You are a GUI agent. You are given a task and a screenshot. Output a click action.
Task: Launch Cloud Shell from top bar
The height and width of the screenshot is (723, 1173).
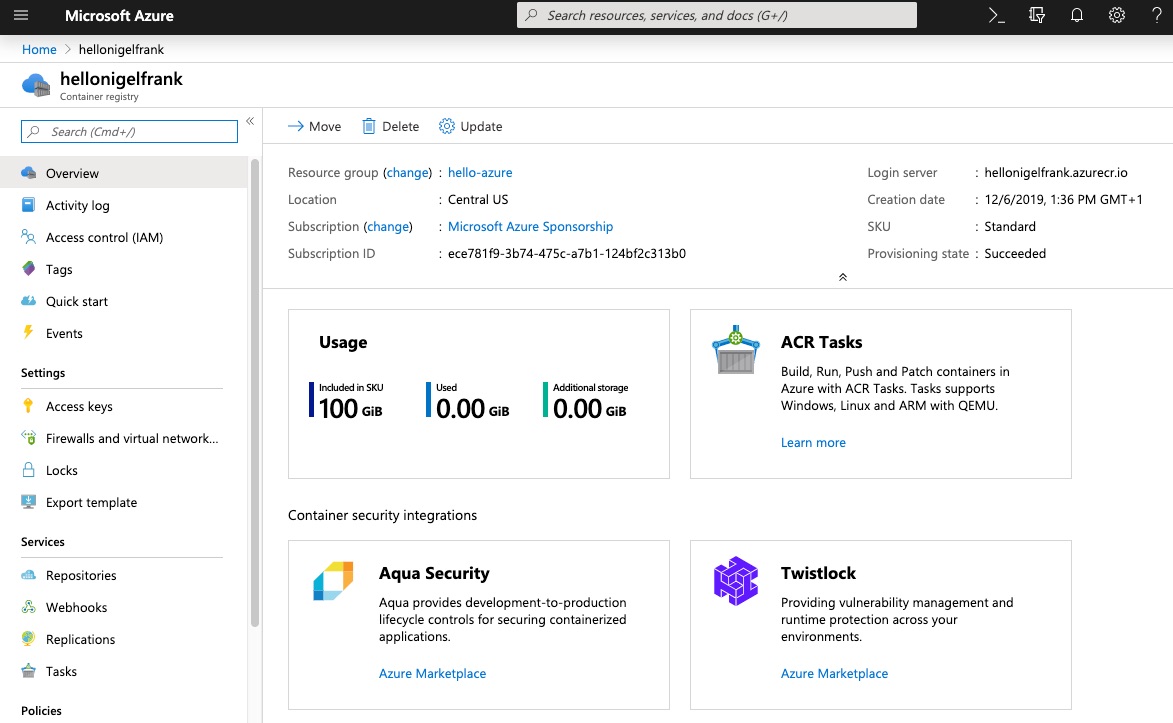click(x=996, y=15)
